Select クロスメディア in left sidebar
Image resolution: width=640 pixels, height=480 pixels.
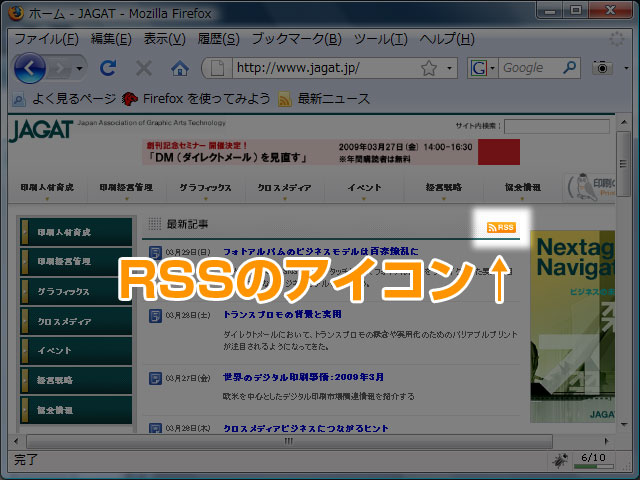[x=76, y=321]
